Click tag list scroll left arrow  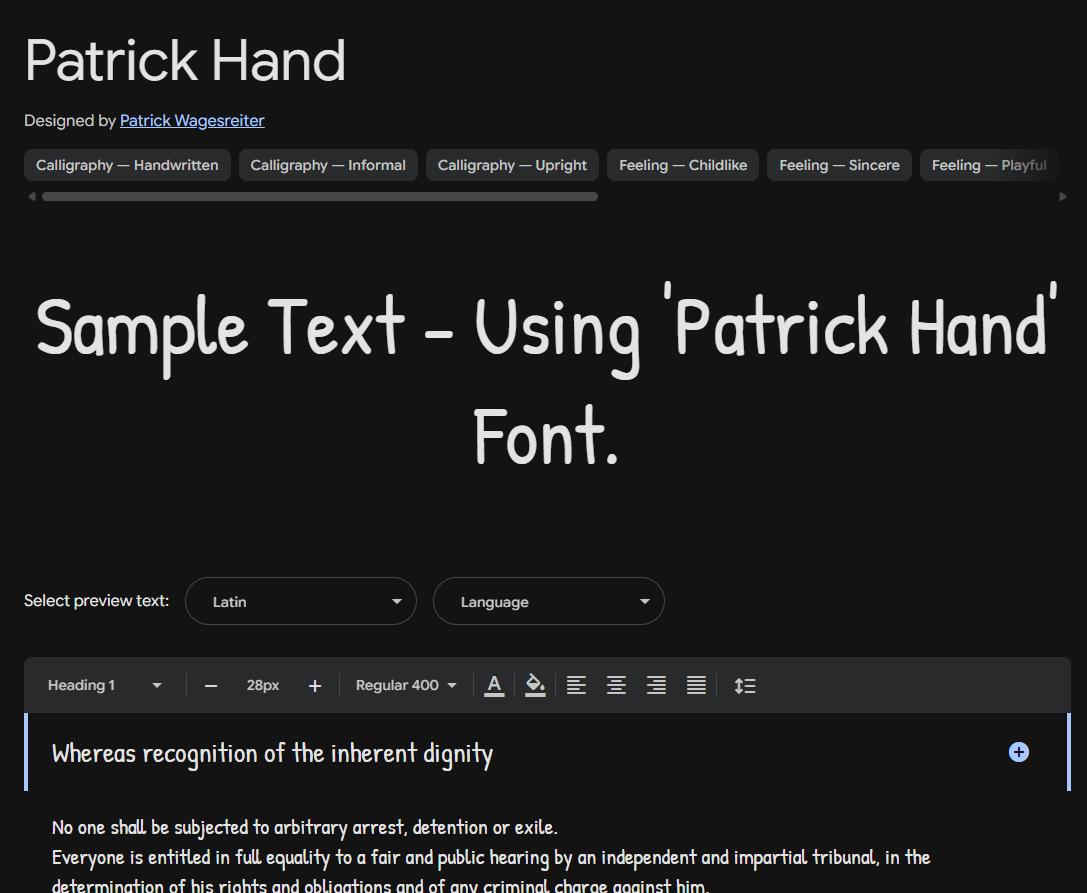point(31,197)
